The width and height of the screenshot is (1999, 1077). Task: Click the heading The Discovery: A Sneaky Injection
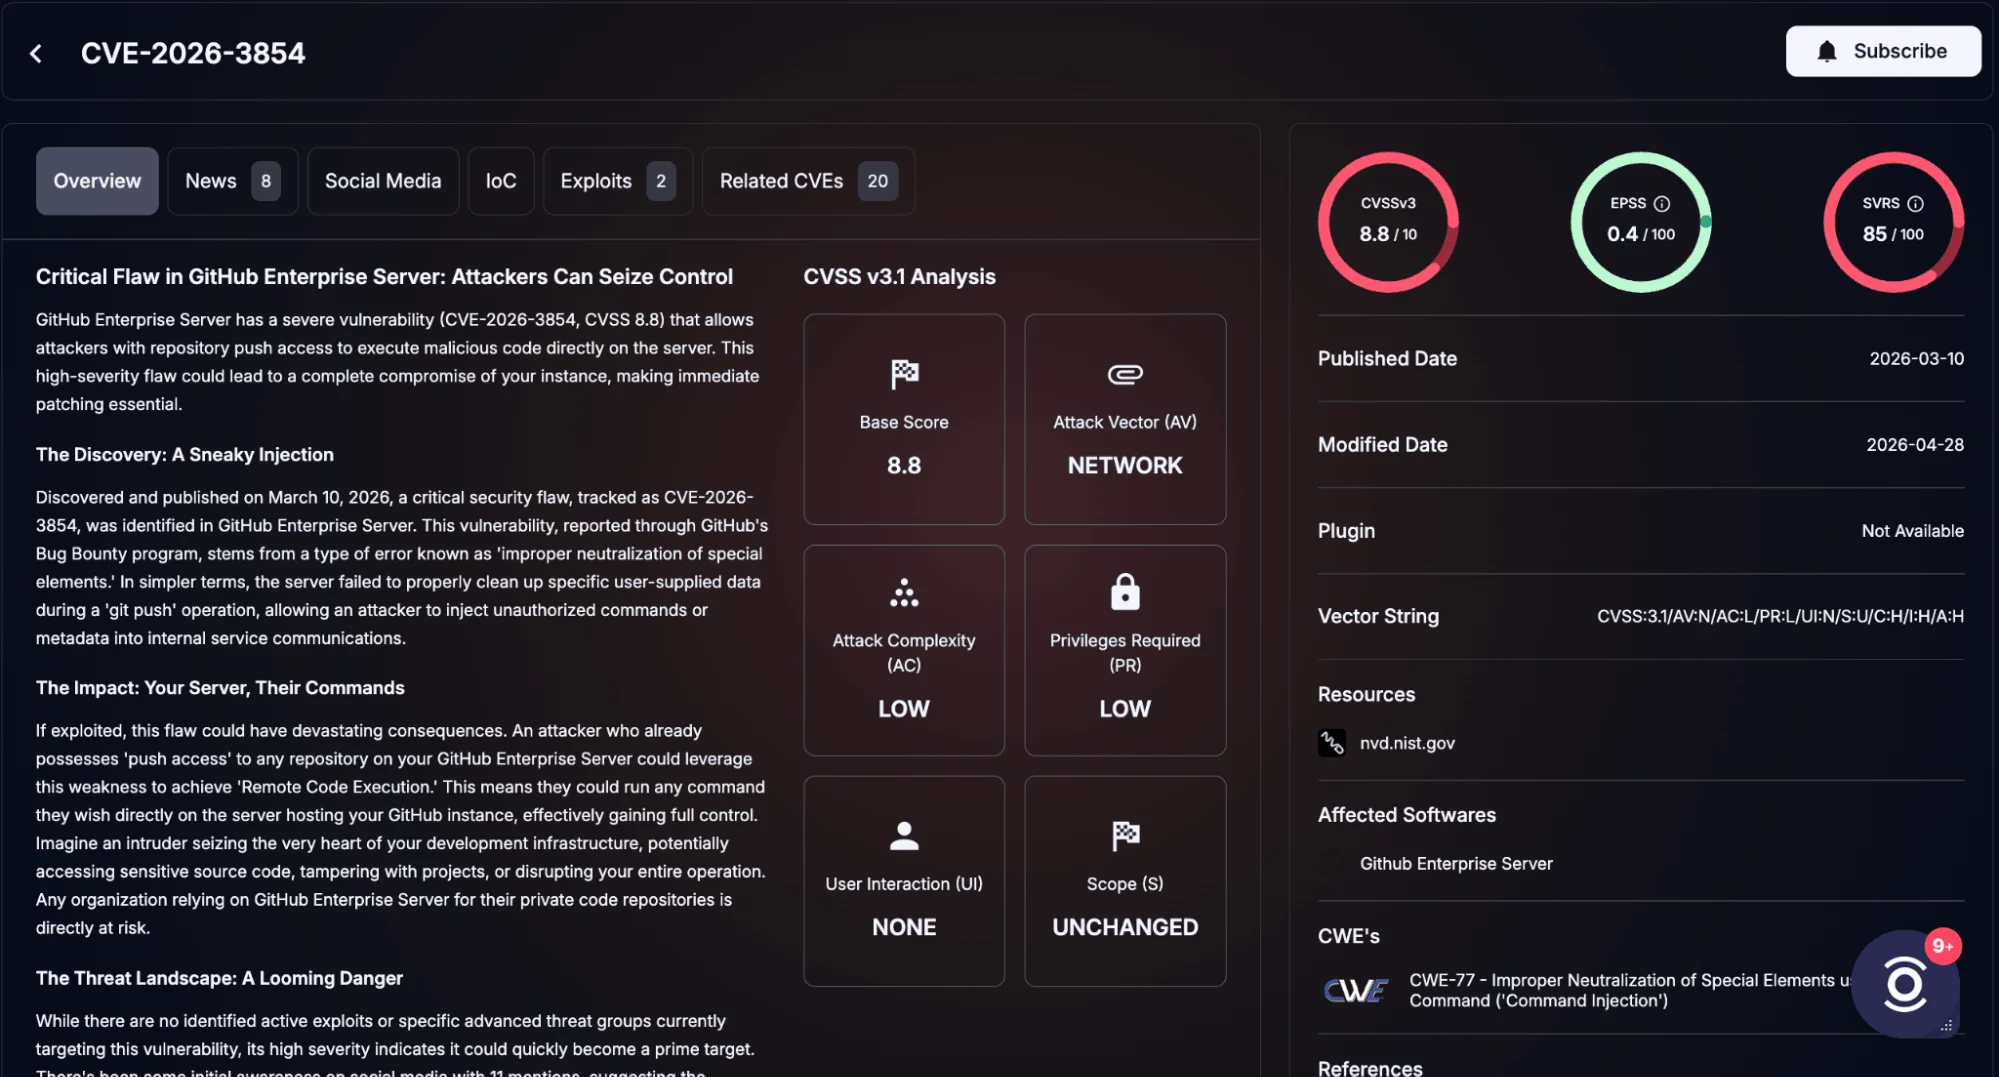click(185, 454)
